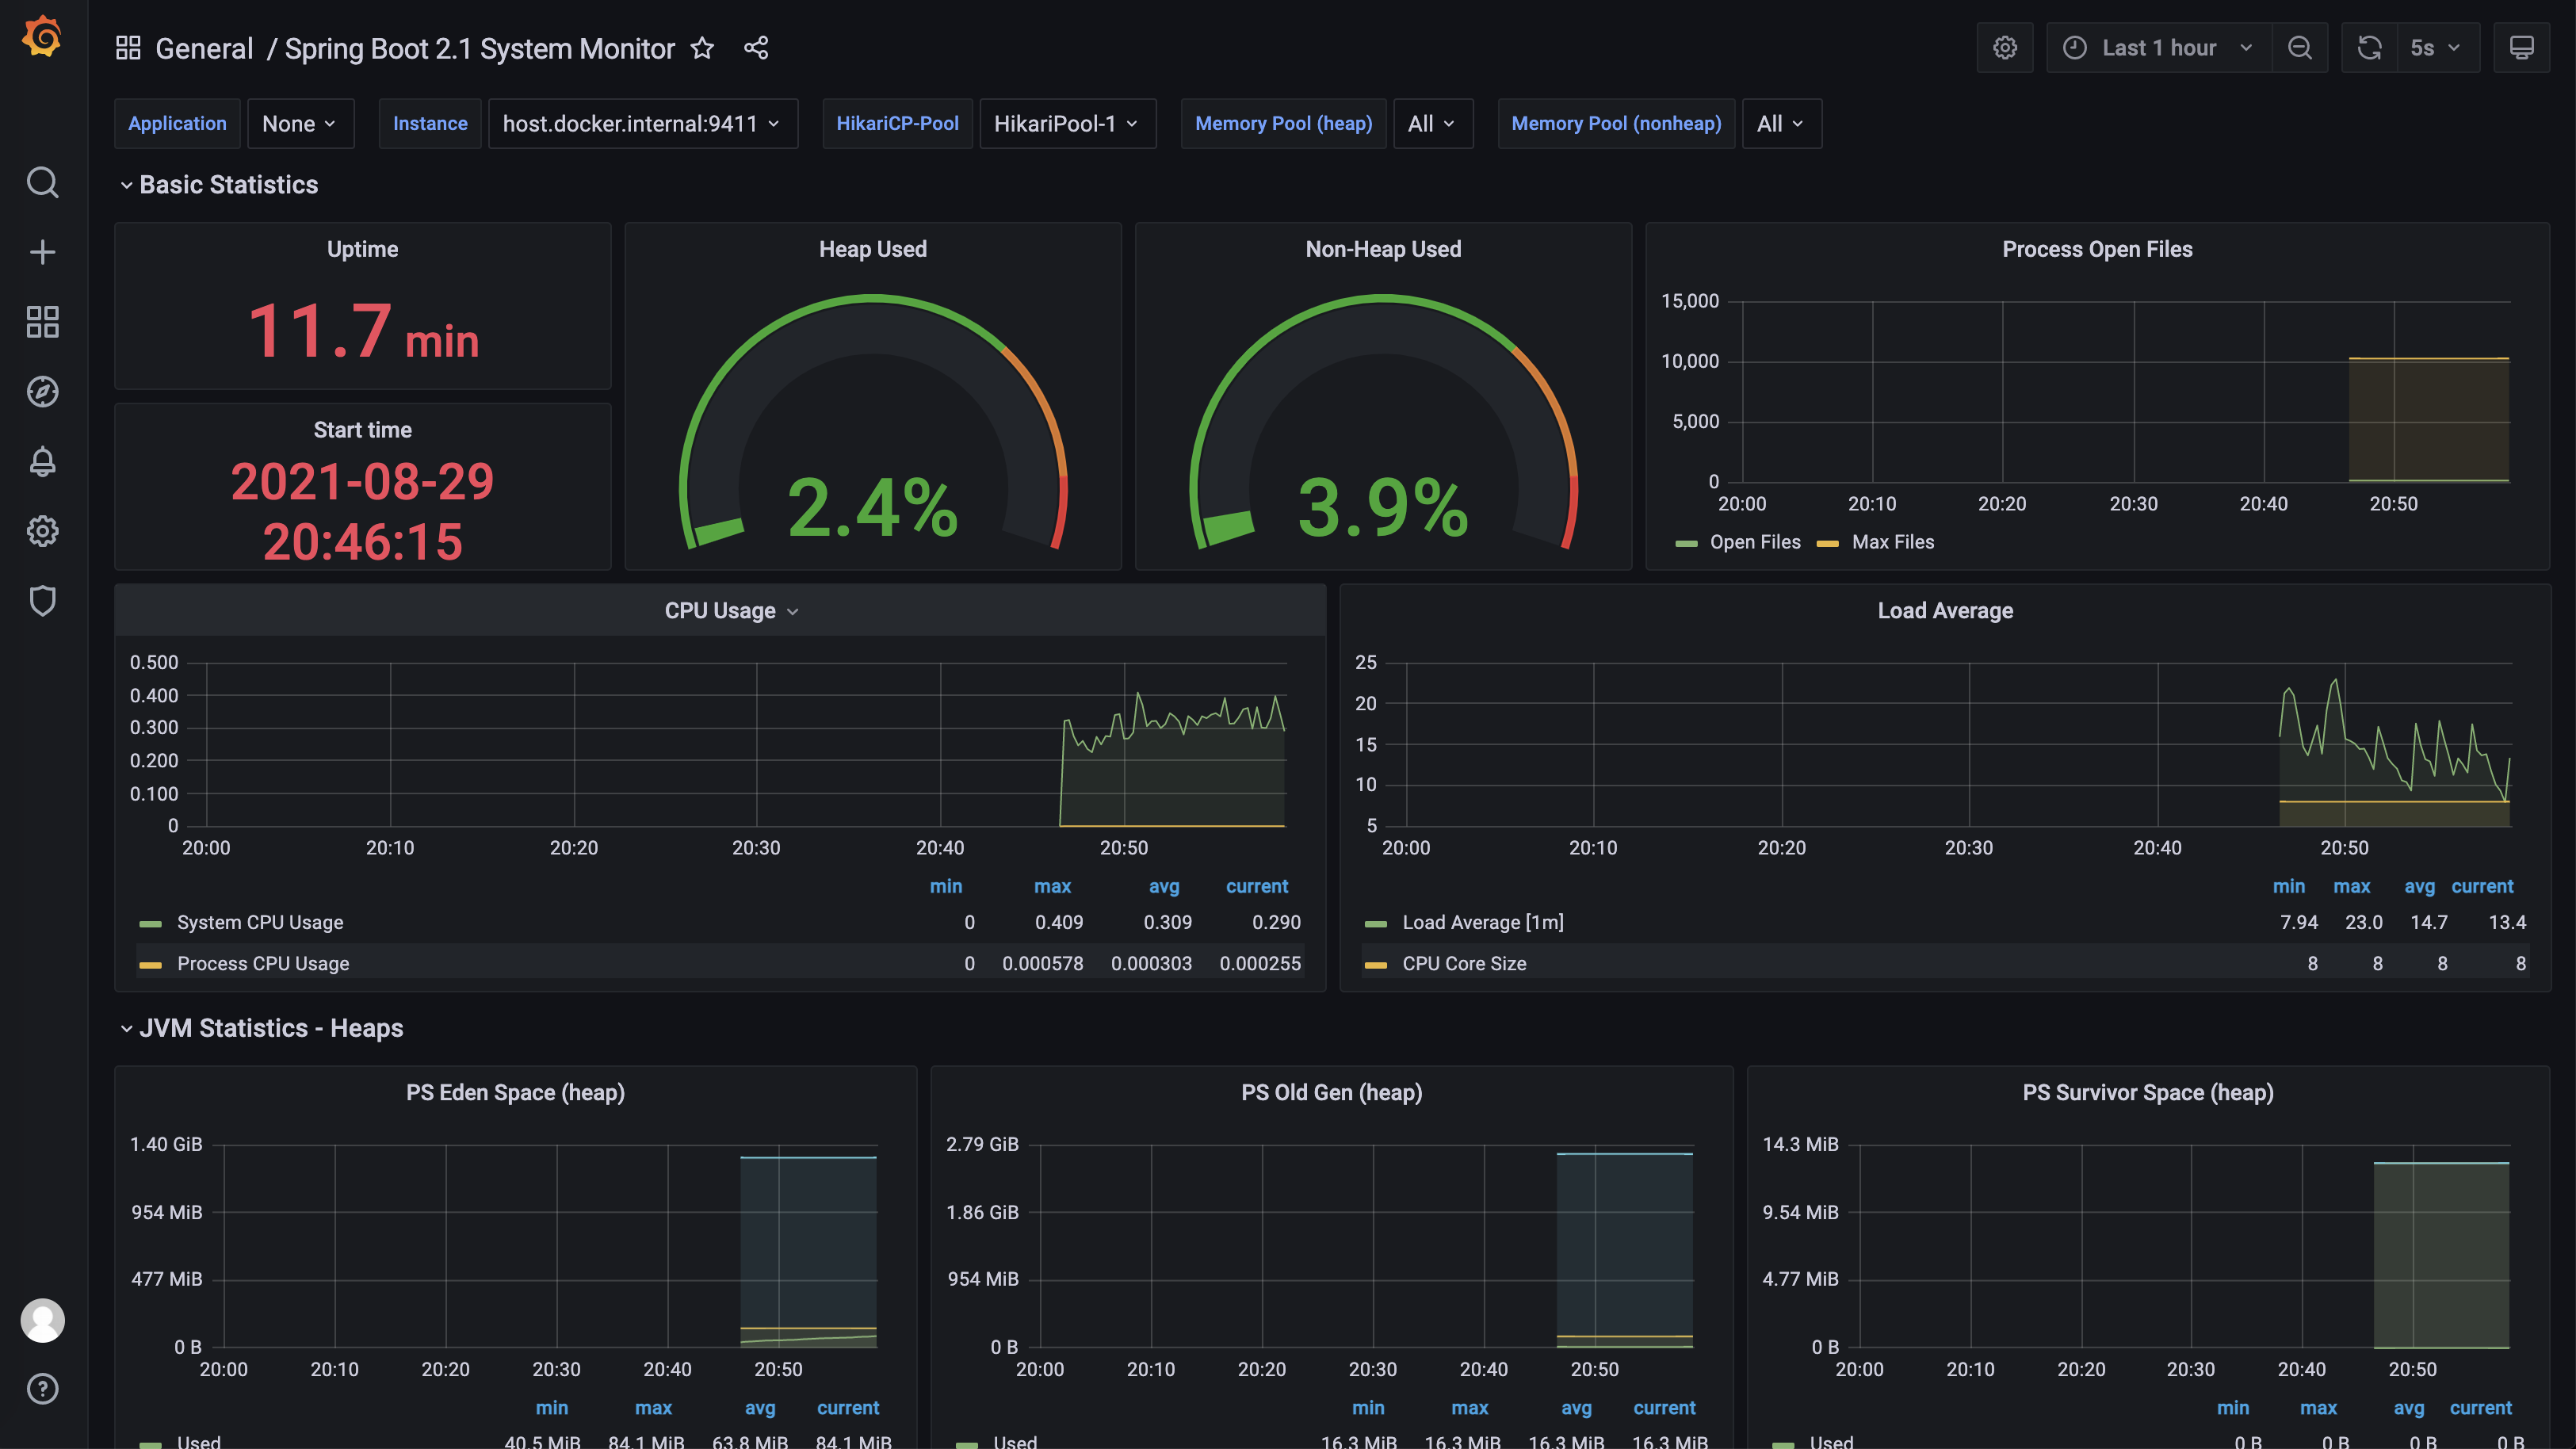The width and height of the screenshot is (2576, 1449).
Task: Open the Heap Used panel title
Action: click(x=872, y=249)
